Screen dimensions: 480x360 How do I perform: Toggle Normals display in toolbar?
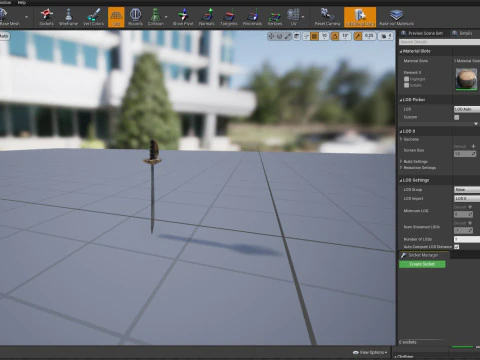click(x=207, y=17)
